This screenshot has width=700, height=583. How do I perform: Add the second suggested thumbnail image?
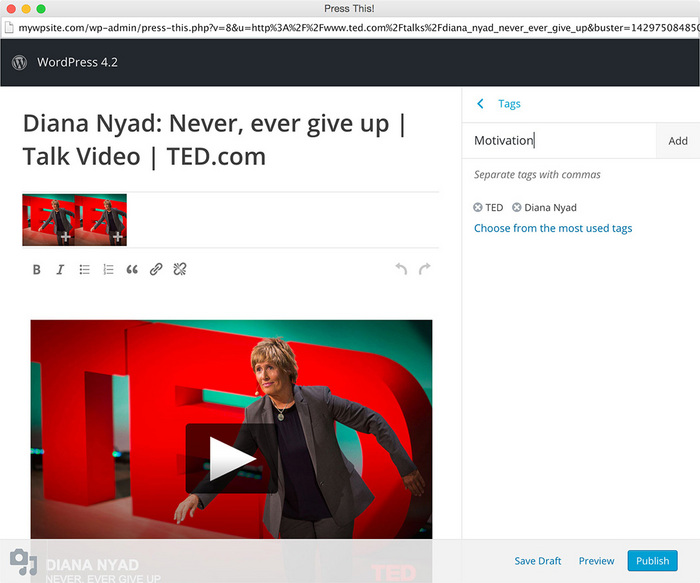[x=101, y=220]
